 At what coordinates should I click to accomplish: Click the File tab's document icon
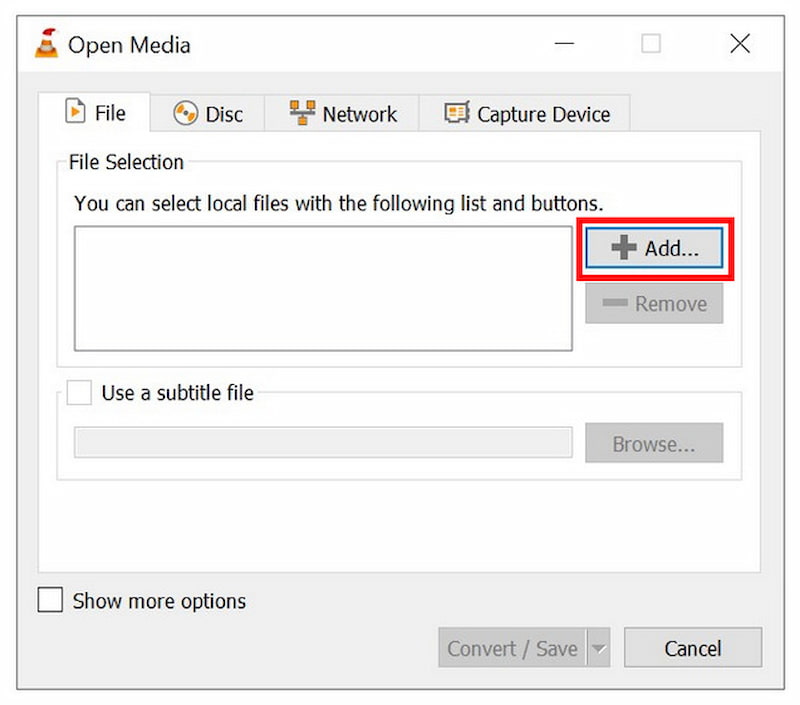(75, 113)
